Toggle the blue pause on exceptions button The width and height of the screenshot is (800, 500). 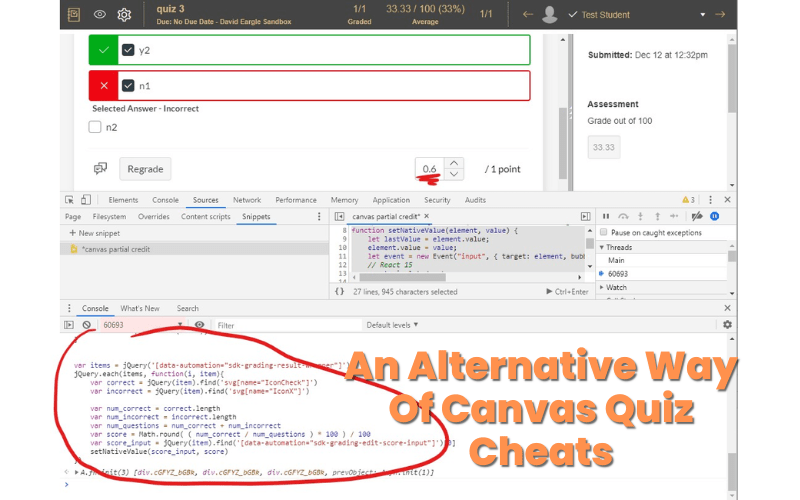pyautogui.click(x=715, y=216)
